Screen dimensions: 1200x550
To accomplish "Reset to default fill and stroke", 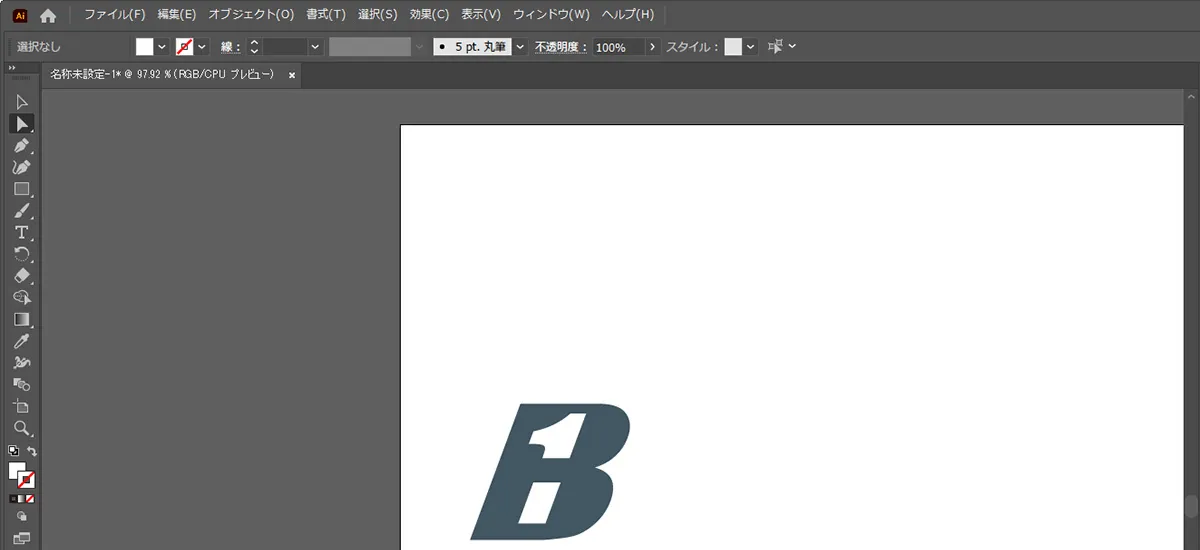I will pos(12,451).
